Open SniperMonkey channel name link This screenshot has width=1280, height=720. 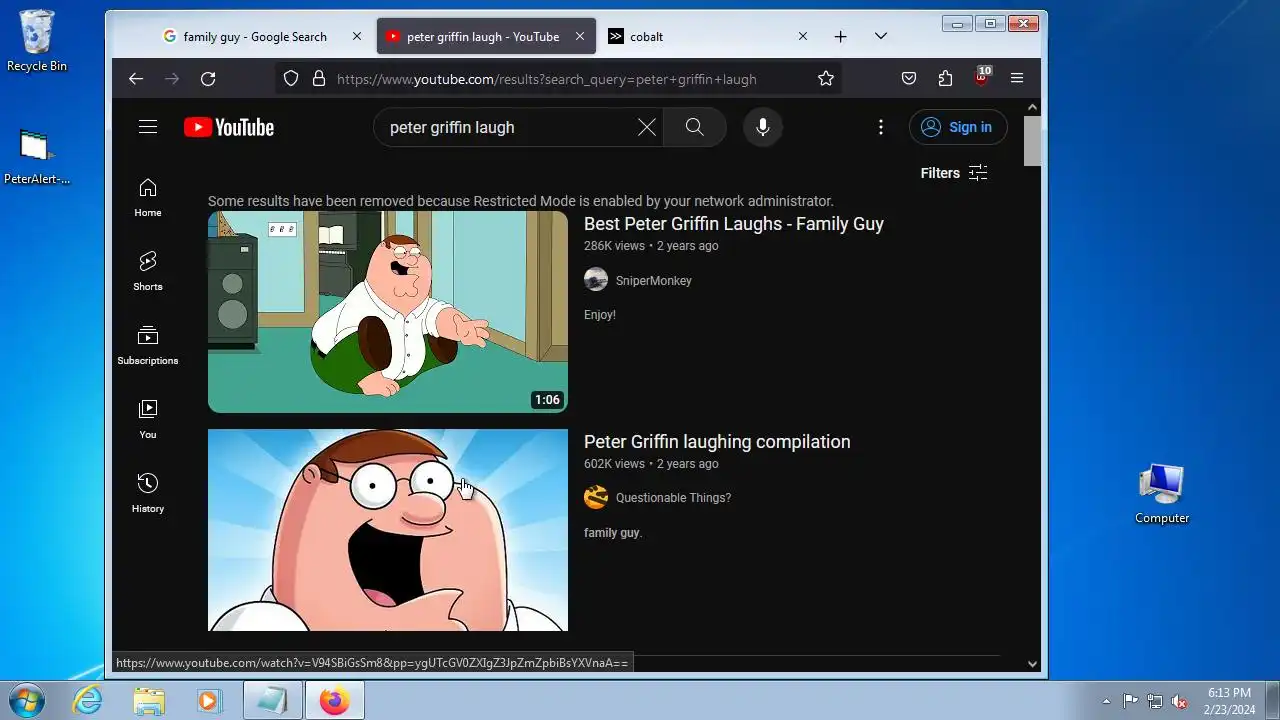[x=654, y=281]
